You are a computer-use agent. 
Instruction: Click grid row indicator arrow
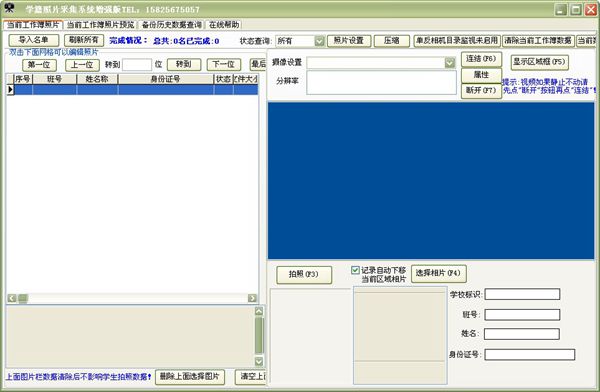10,90
